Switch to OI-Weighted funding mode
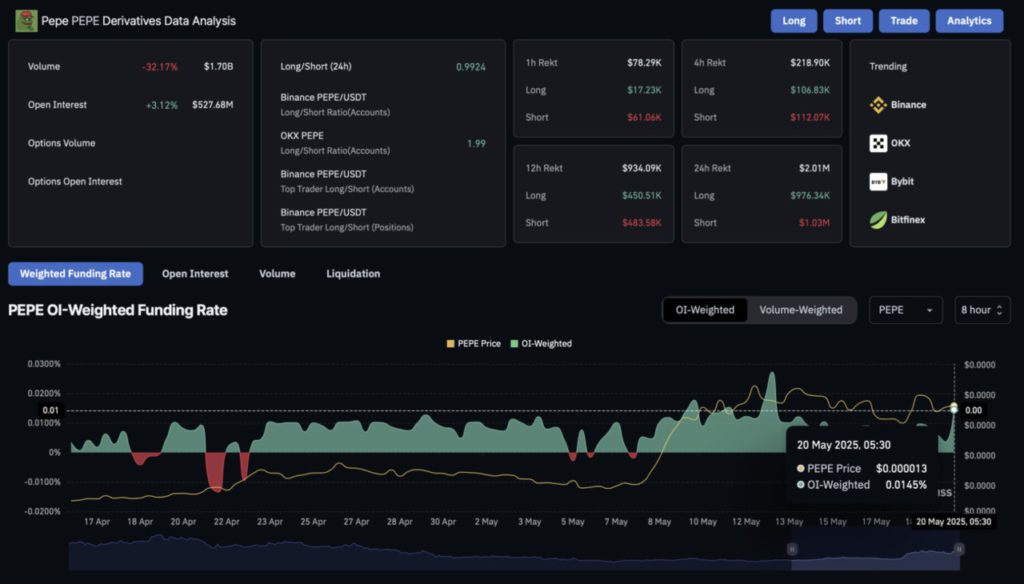 [x=705, y=310]
